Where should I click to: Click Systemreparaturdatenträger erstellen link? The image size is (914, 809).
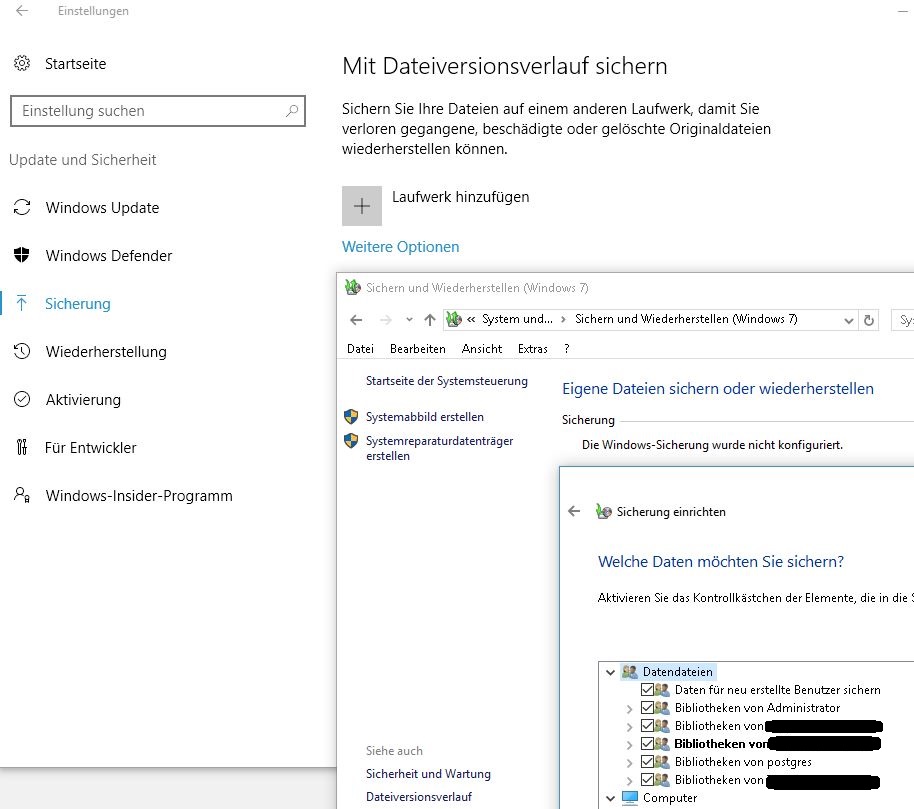(x=439, y=448)
